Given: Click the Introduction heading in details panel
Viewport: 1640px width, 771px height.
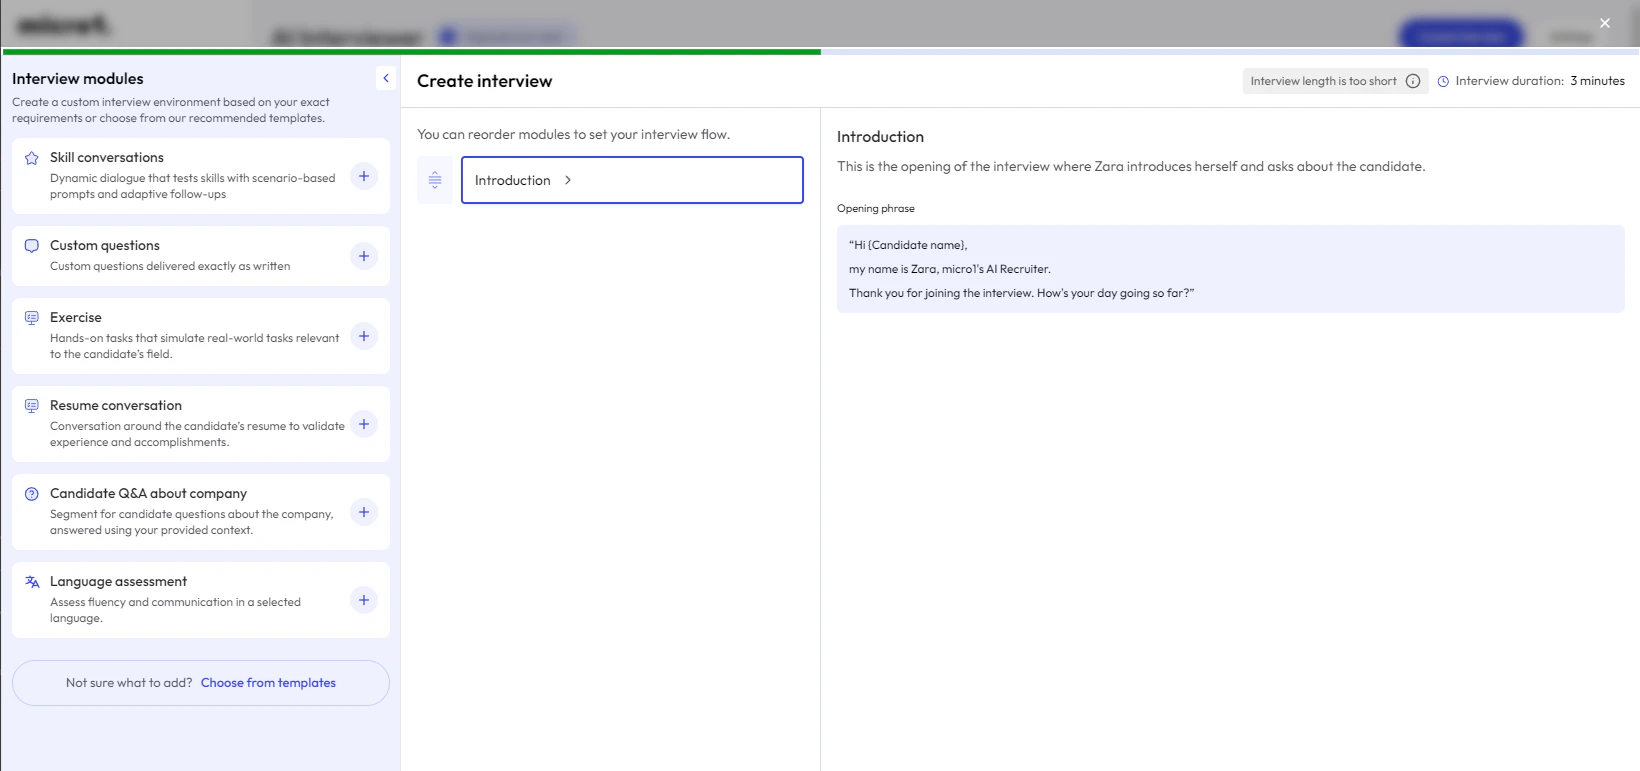Looking at the screenshot, I should (x=880, y=137).
